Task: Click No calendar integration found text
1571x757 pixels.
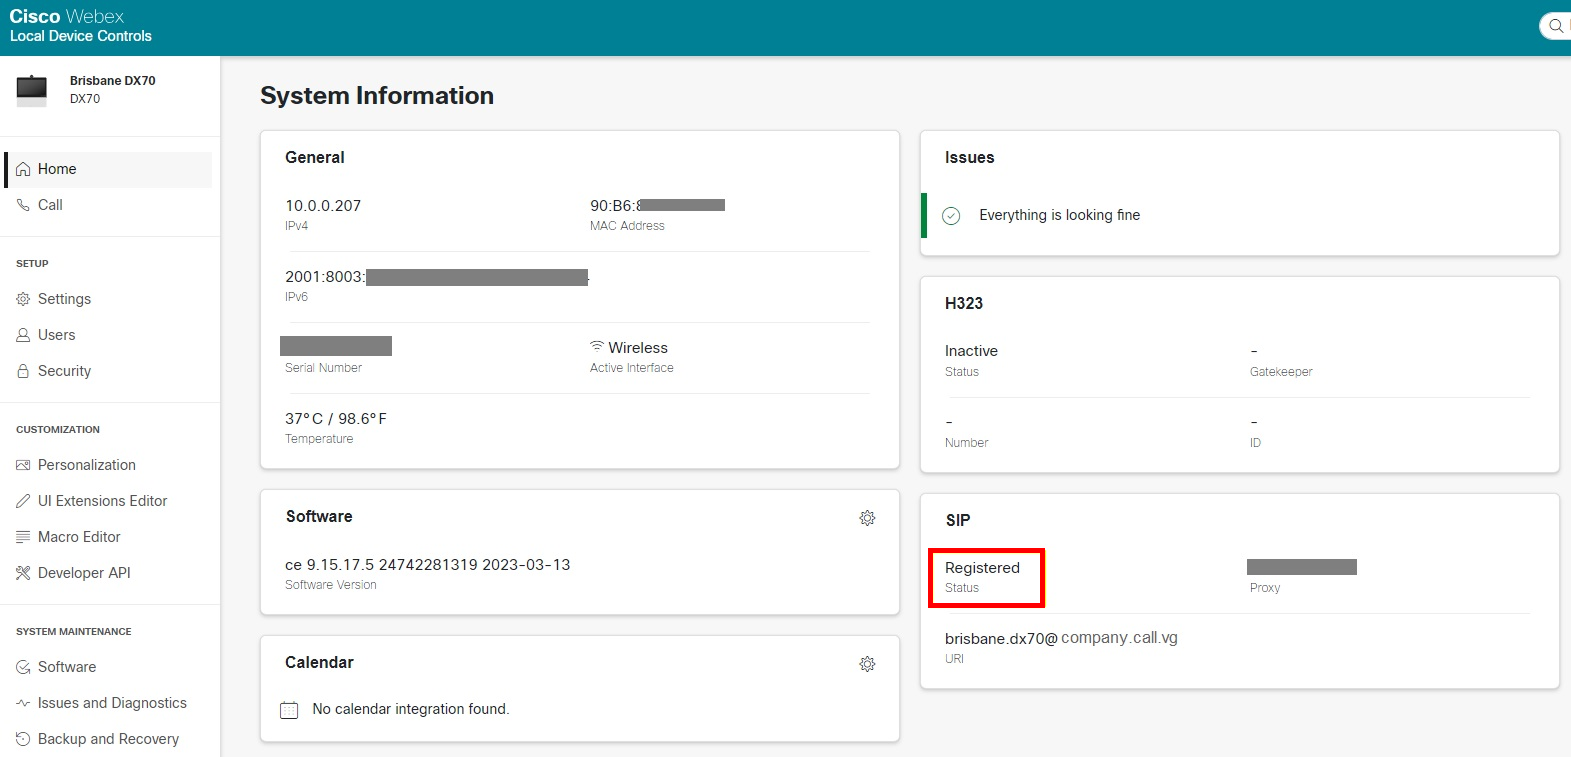Action: coord(411,709)
